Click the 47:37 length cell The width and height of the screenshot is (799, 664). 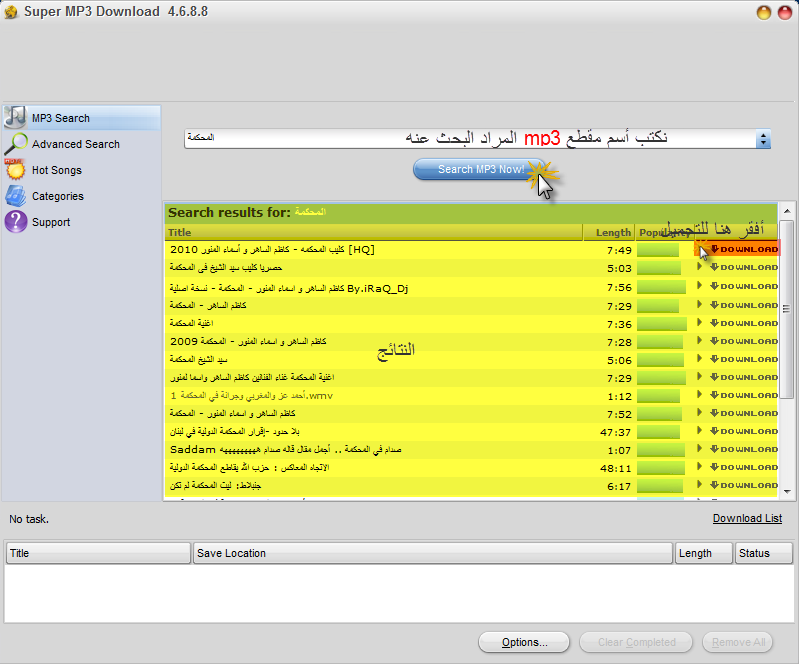coord(616,433)
